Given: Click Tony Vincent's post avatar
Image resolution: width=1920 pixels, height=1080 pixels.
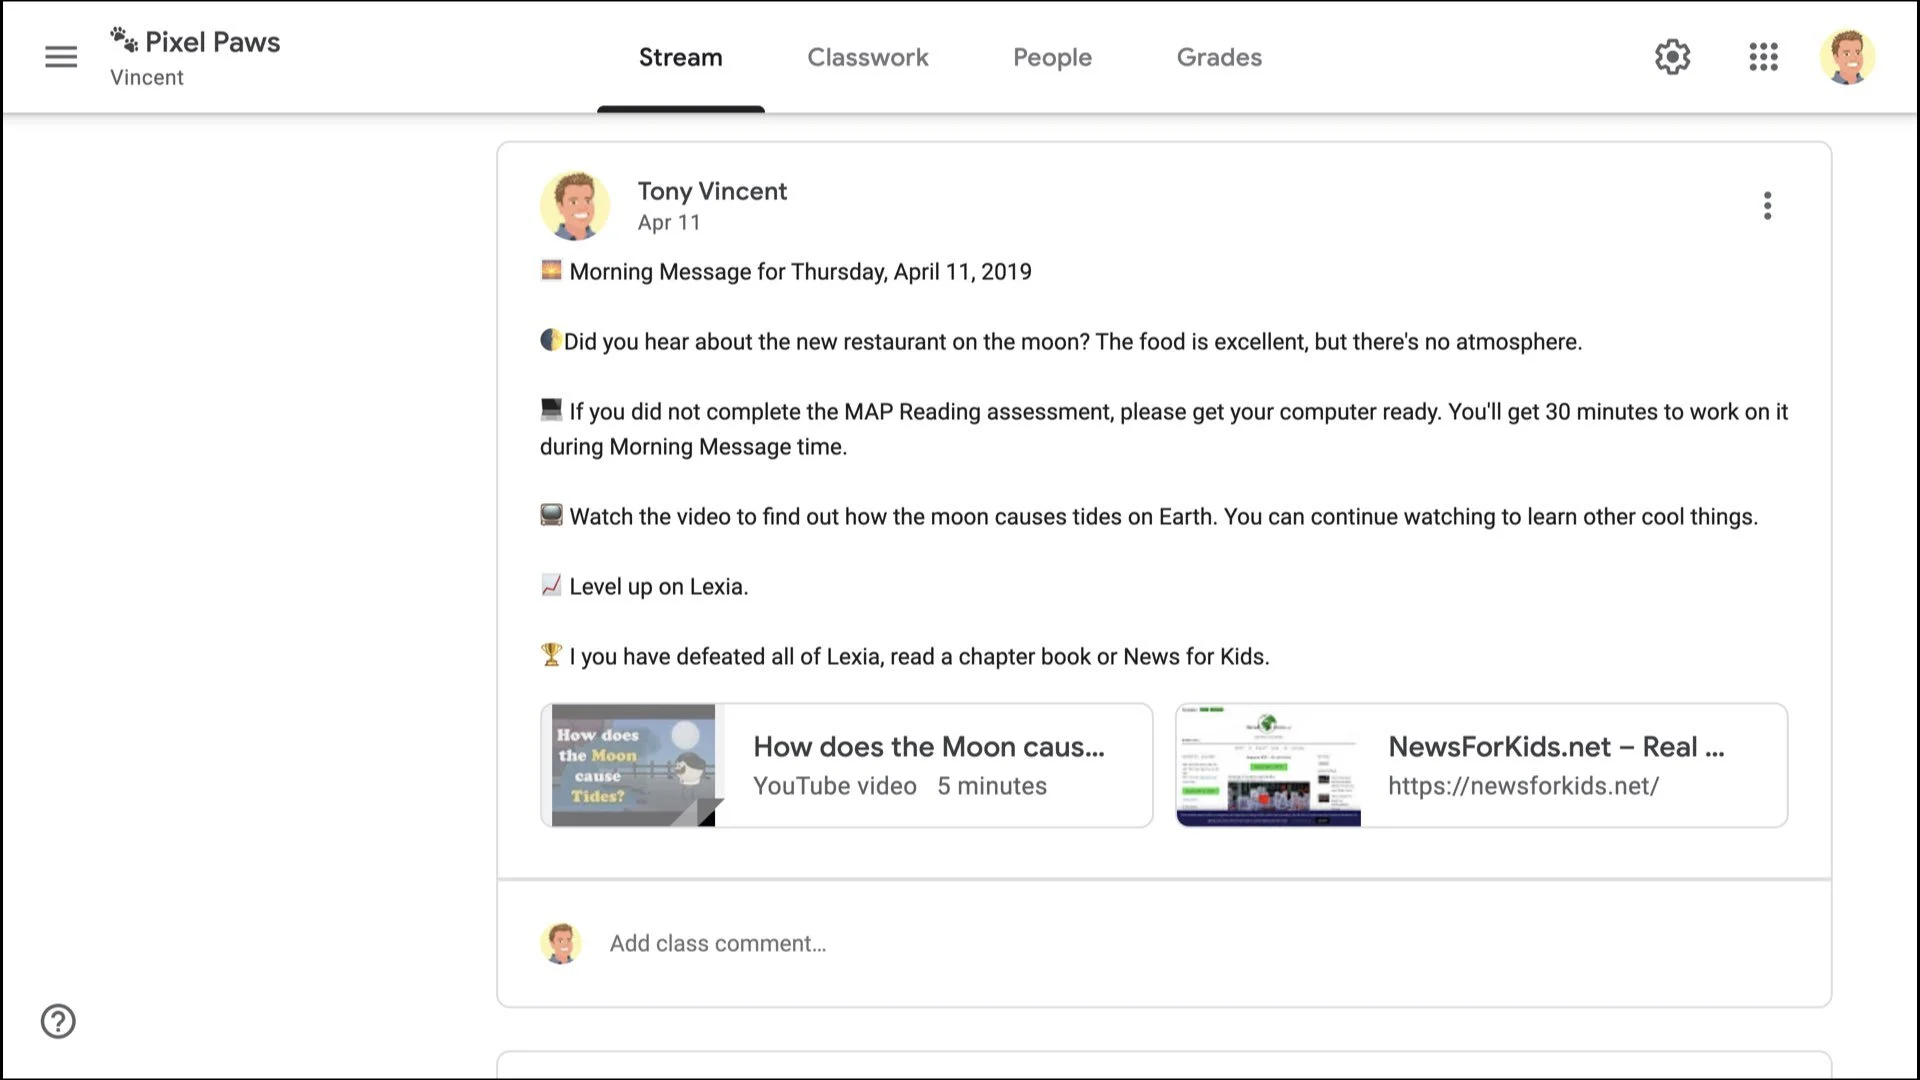Looking at the screenshot, I should click(x=575, y=206).
